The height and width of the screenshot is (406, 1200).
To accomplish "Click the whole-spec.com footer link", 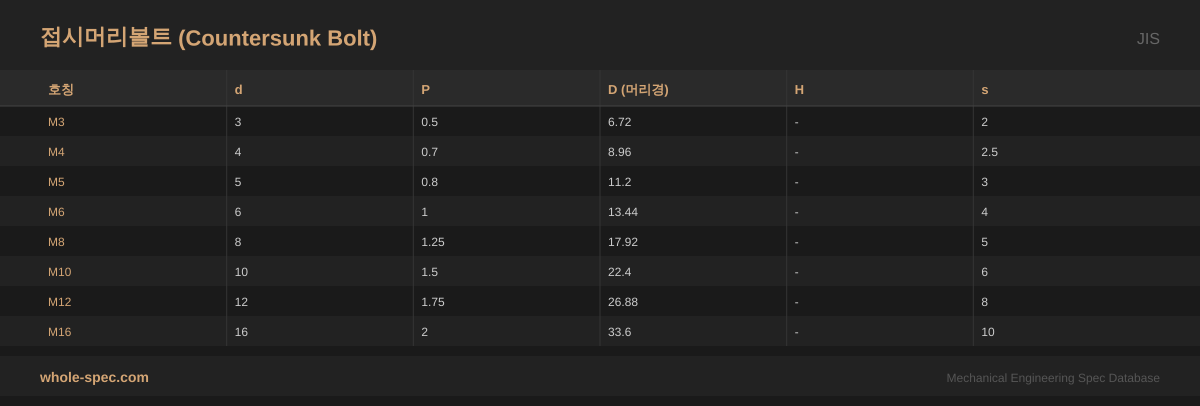I will pos(94,377).
